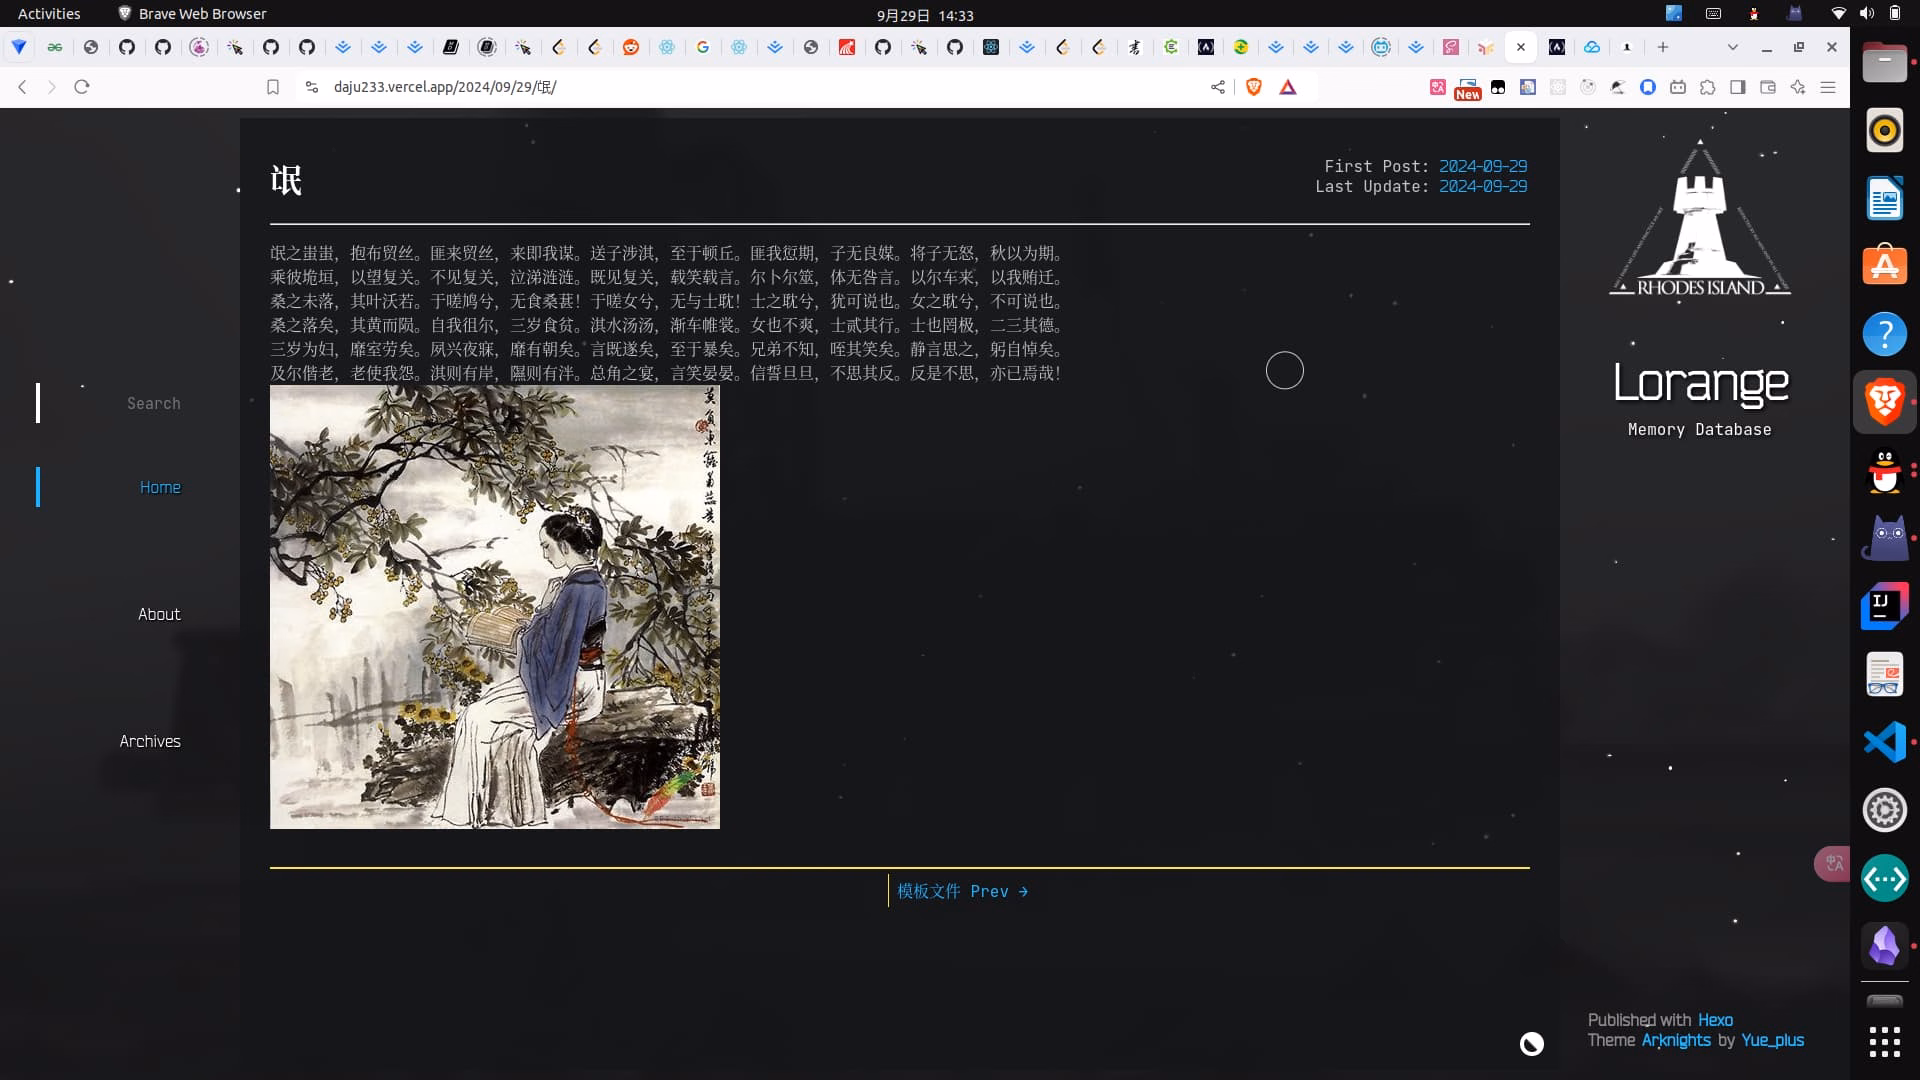Follow the Hexo link in footer
Viewport: 1920px width, 1080px height.
pyautogui.click(x=1715, y=1020)
